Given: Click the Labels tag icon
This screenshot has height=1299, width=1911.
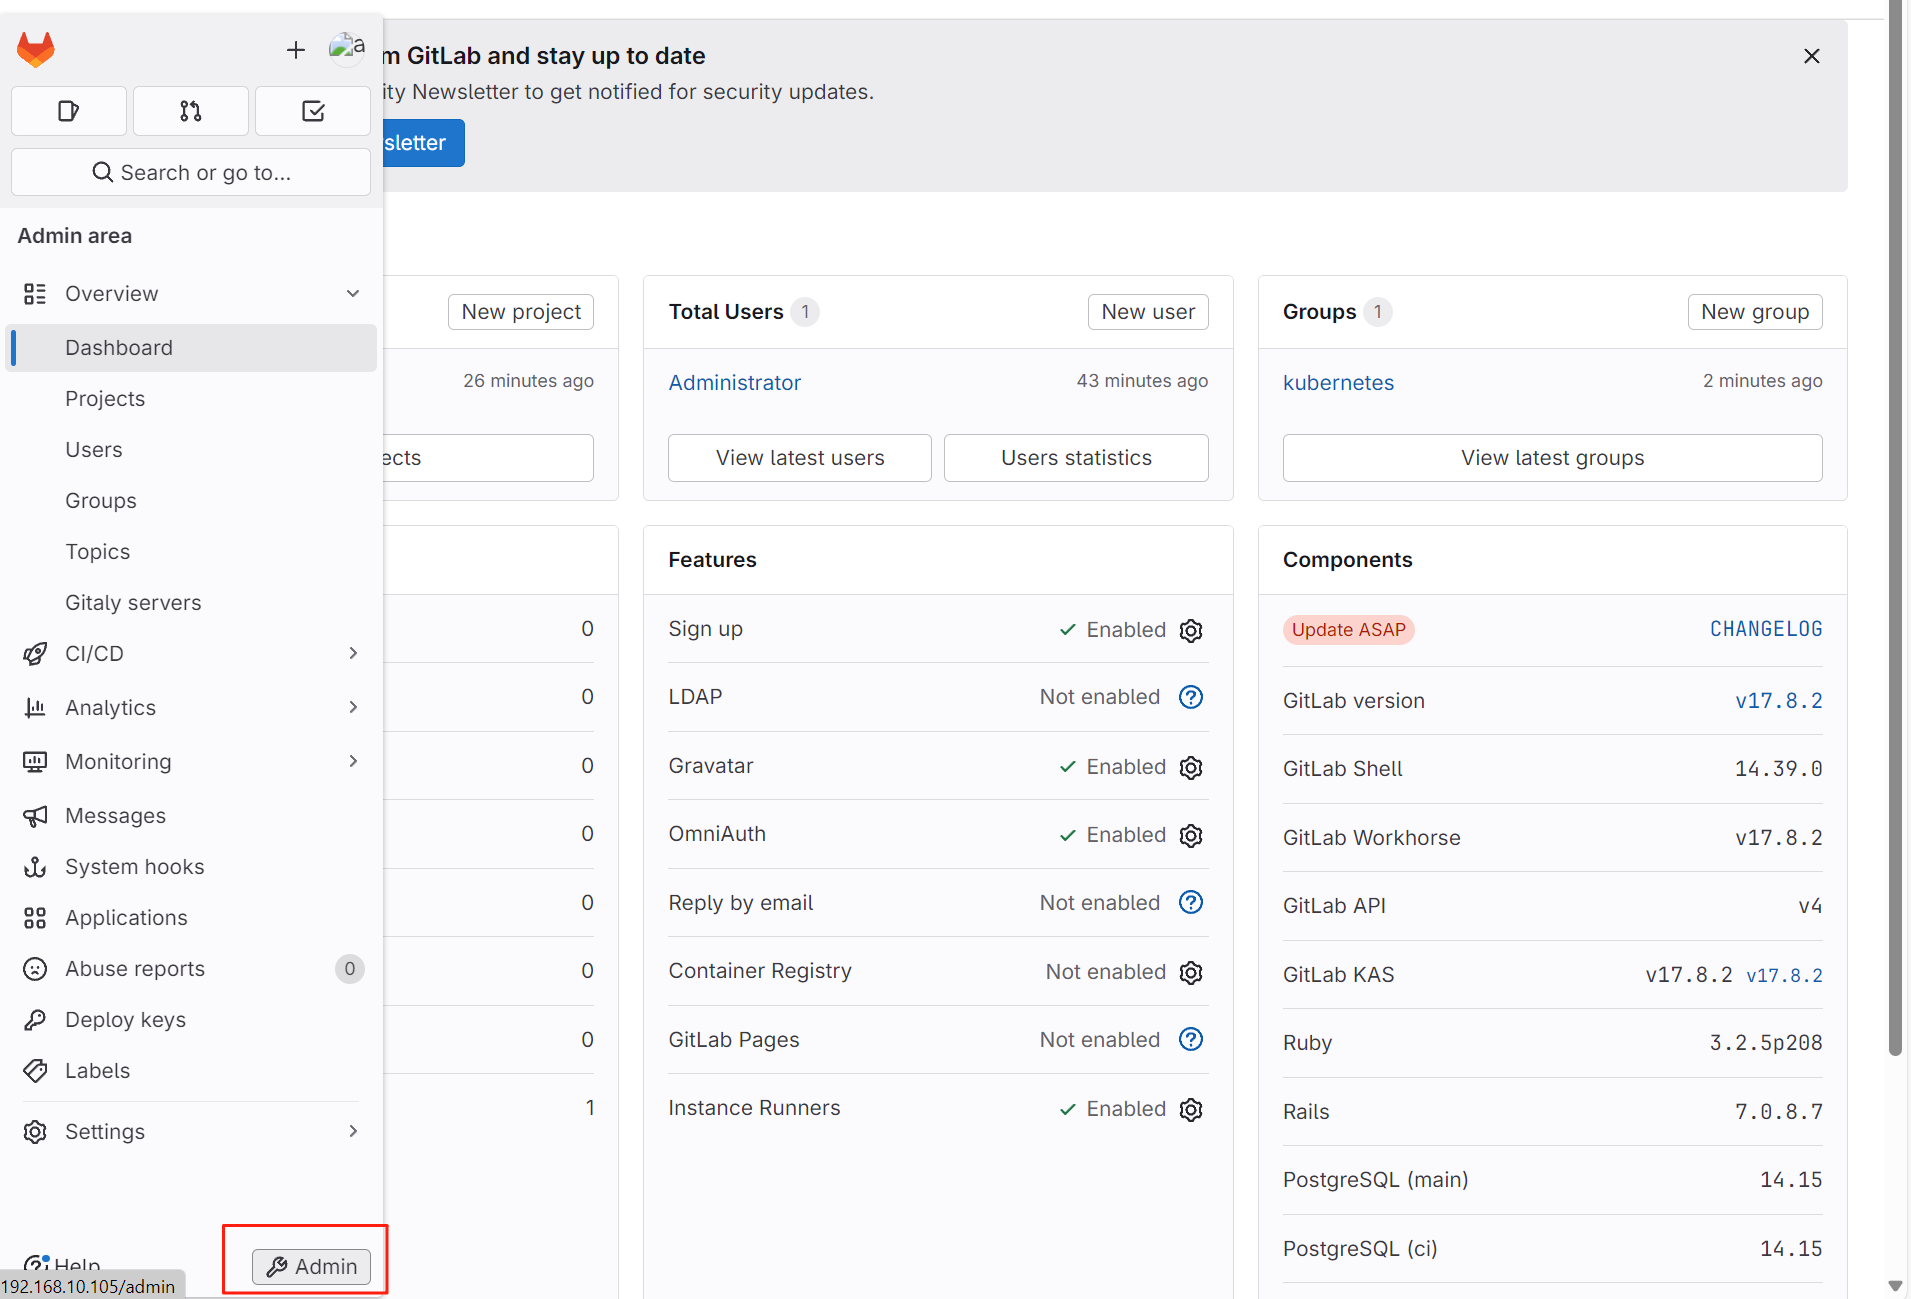Looking at the screenshot, I should tap(35, 1071).
